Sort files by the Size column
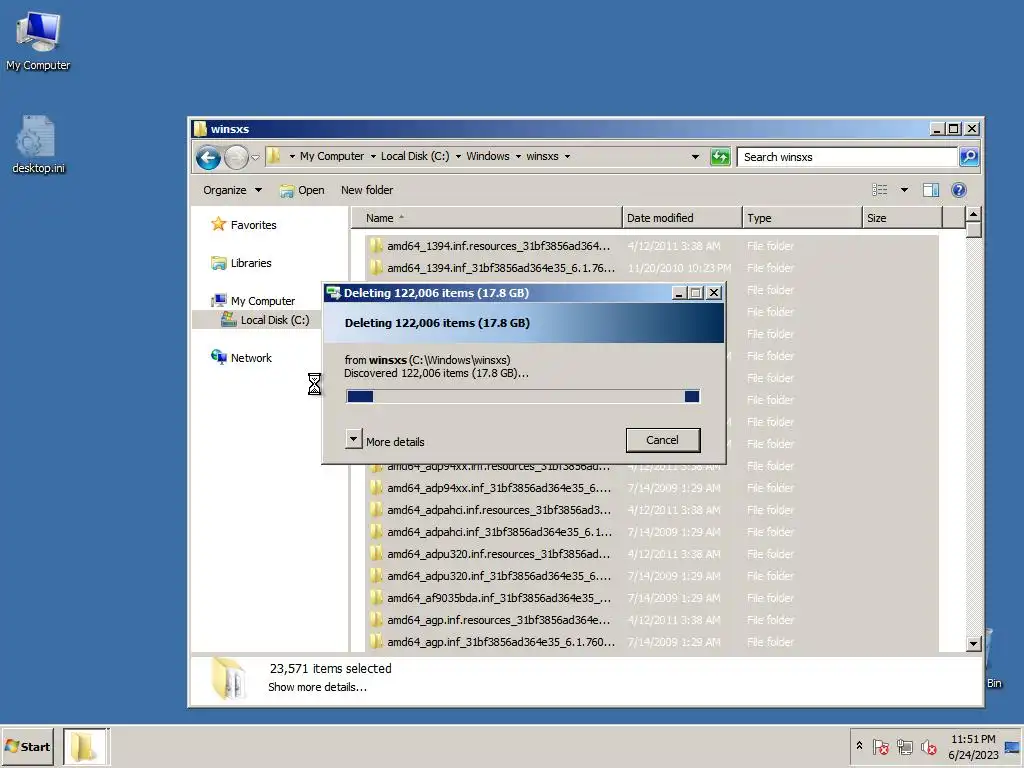This screenshot has width=1024, height=768. pyautogui.click(x=902, y=217)
